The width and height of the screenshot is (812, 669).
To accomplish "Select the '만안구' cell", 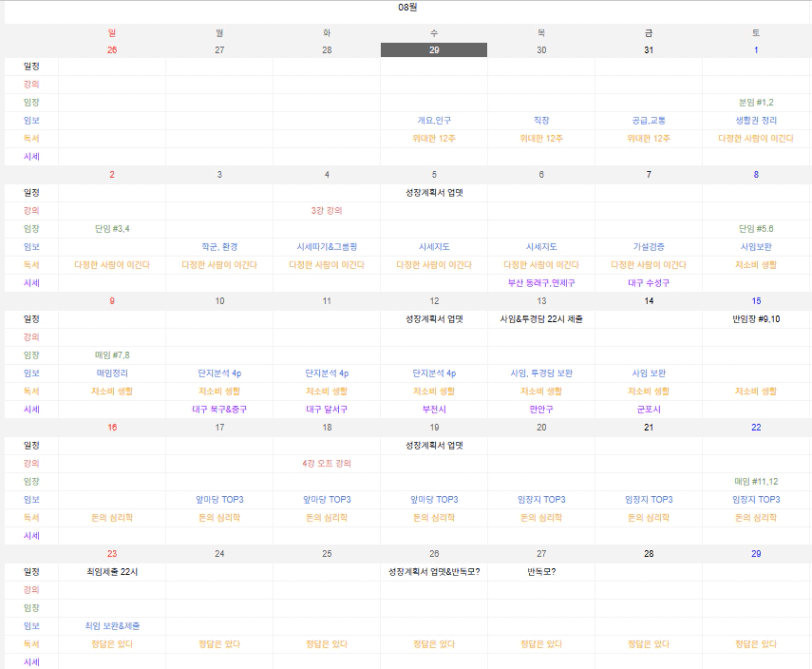I will pos(541,409).
